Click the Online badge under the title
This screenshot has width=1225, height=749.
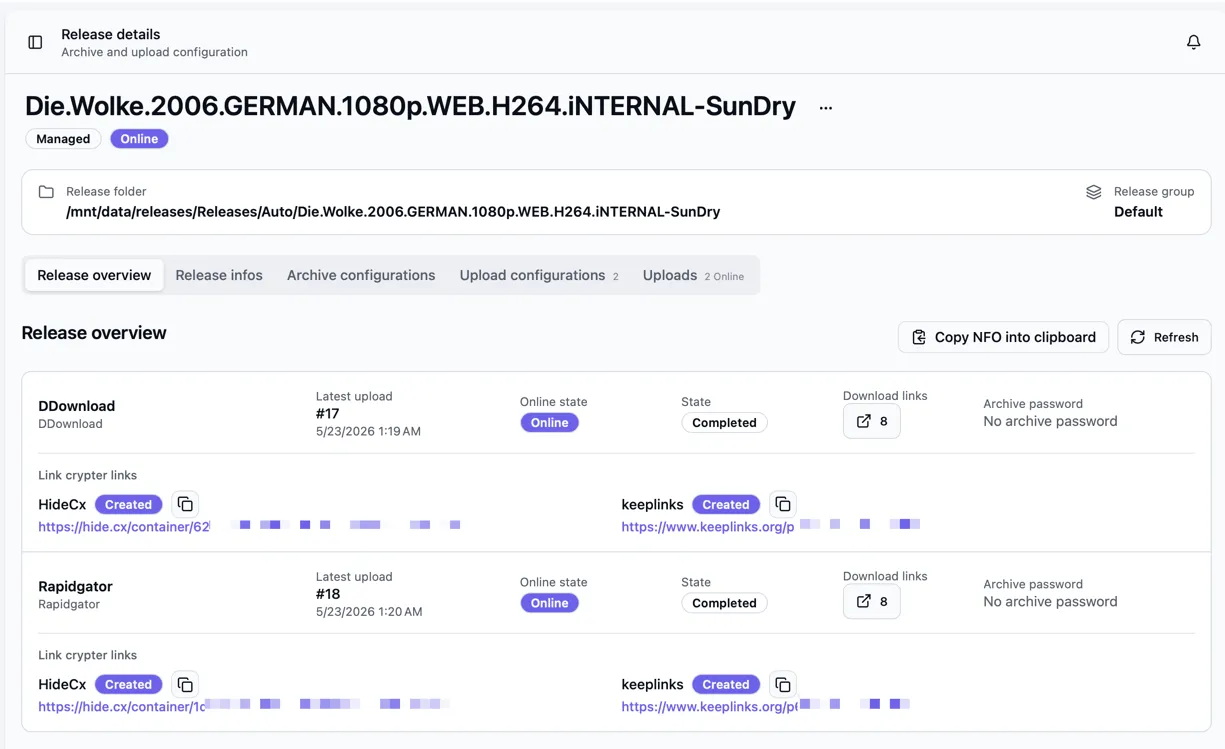pos(139,139)
